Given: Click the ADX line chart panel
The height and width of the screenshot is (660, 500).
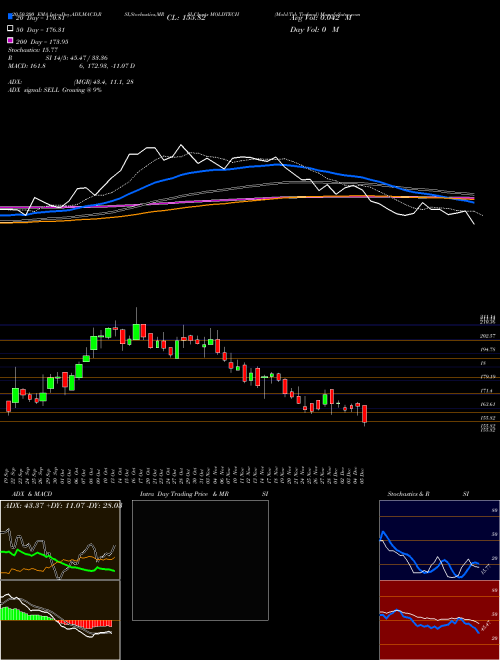Looking at the screenshot, I should [60, 540].
